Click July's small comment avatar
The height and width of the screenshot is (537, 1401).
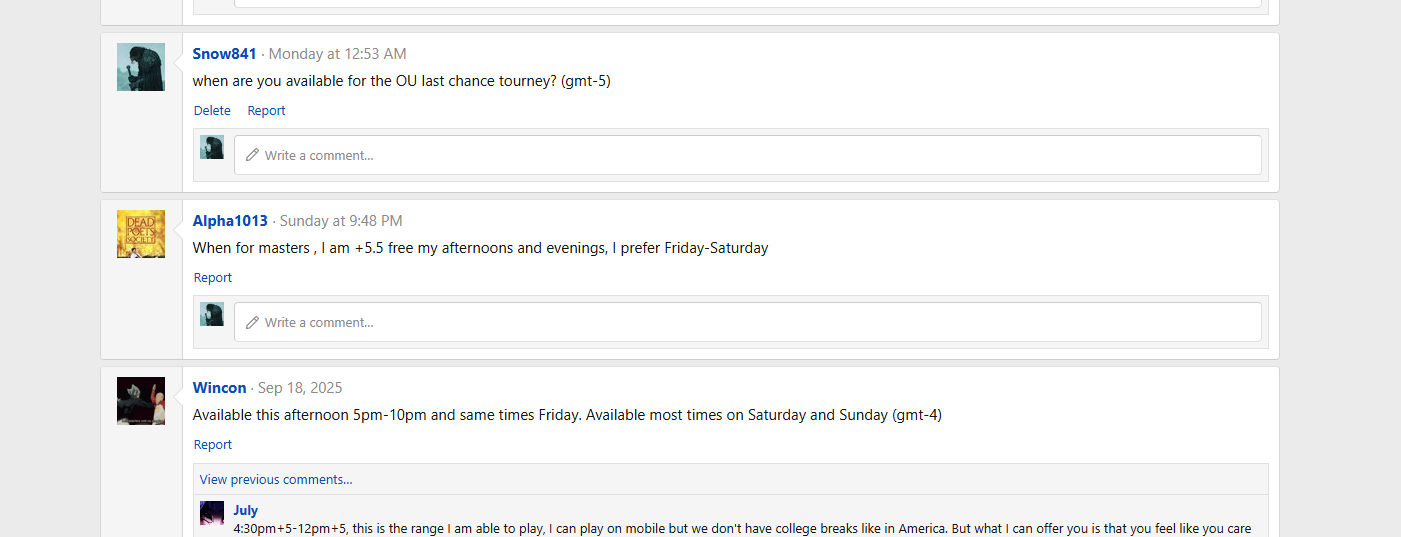coord(212,513)
